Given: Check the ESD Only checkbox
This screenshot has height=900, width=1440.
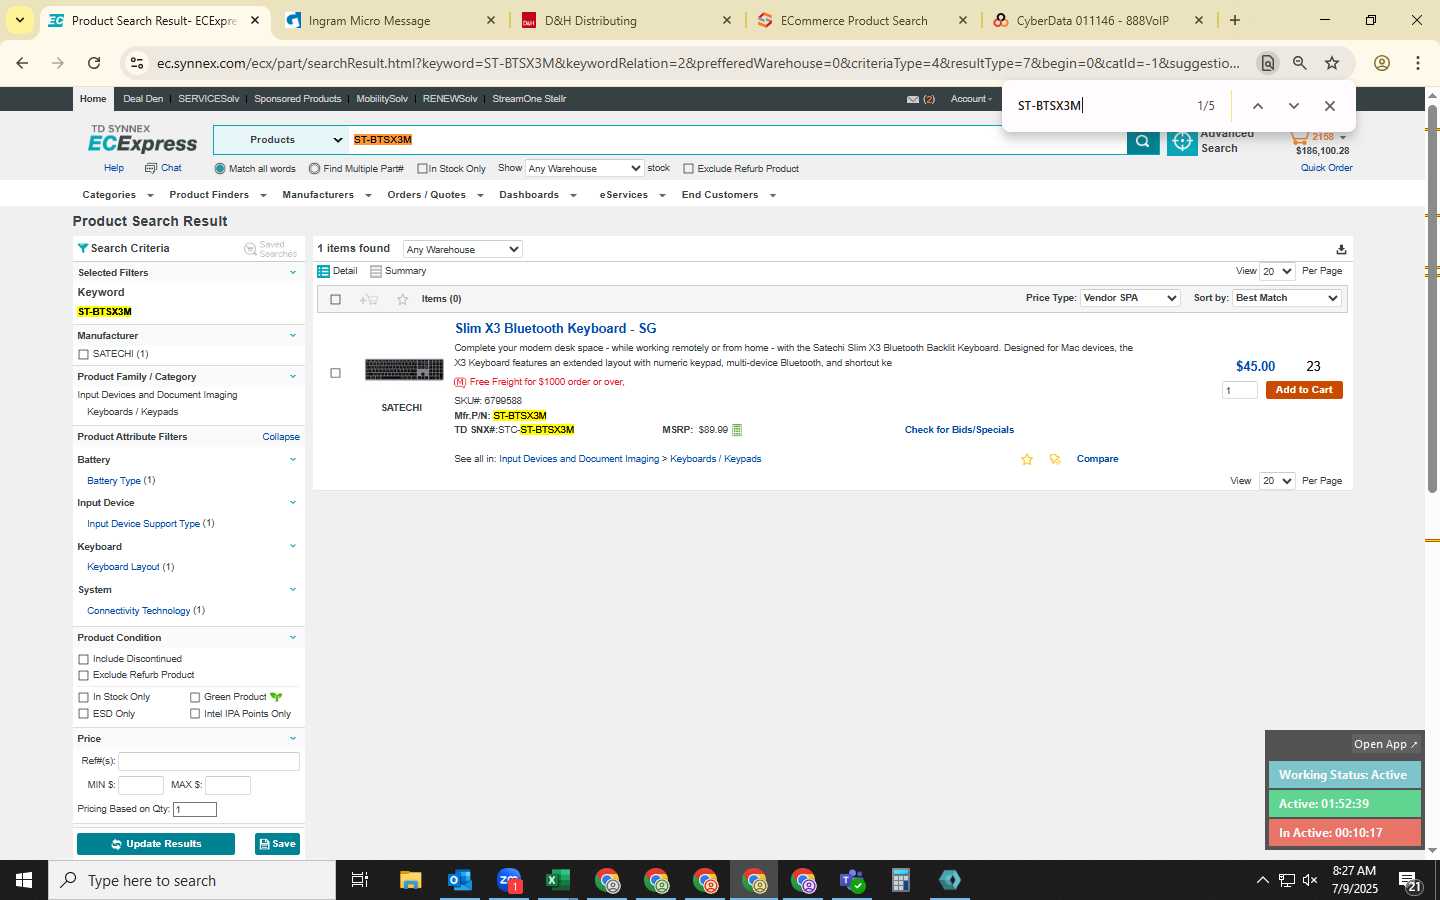Looking at the screenshot, I should (83, 715).
